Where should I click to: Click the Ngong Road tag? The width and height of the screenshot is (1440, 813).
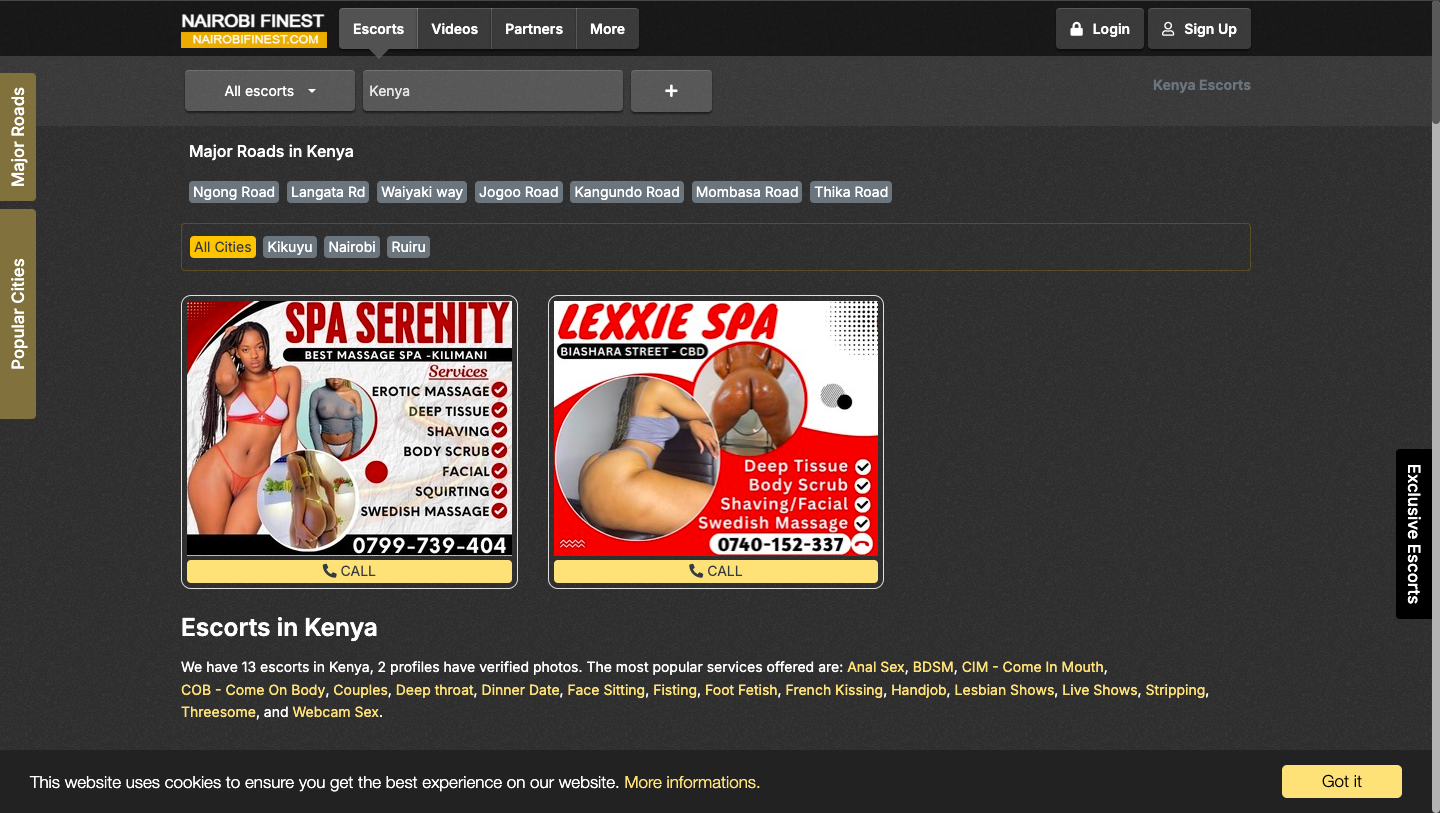click(234, 192)
